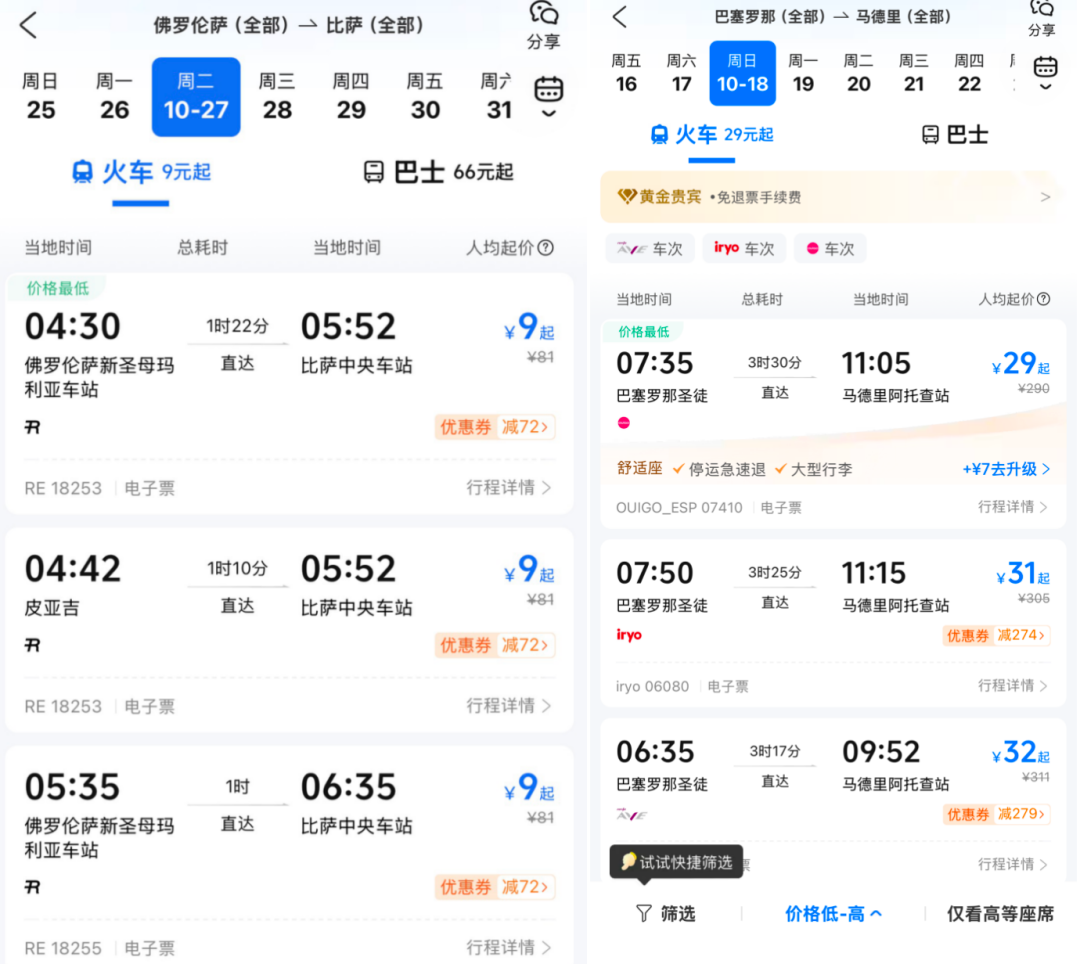This screenshot has height=964, width=1080.
Task: Tap the Trenitalia logo on the 05:35 train
Action: [32, 887]
